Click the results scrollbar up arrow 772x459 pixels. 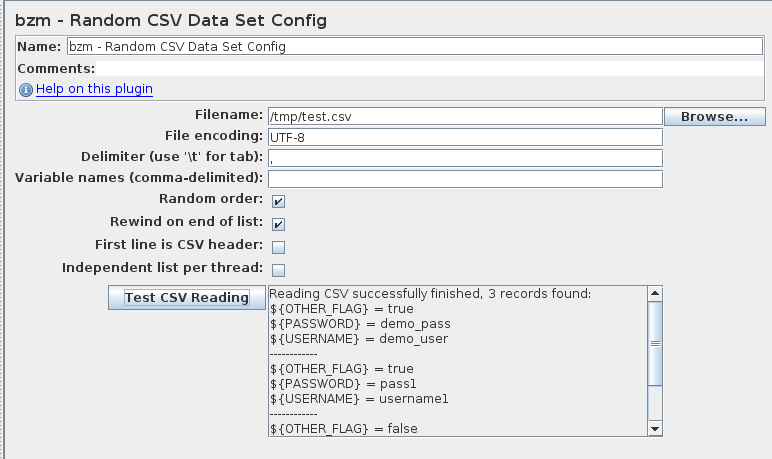[x=655, y=294]
